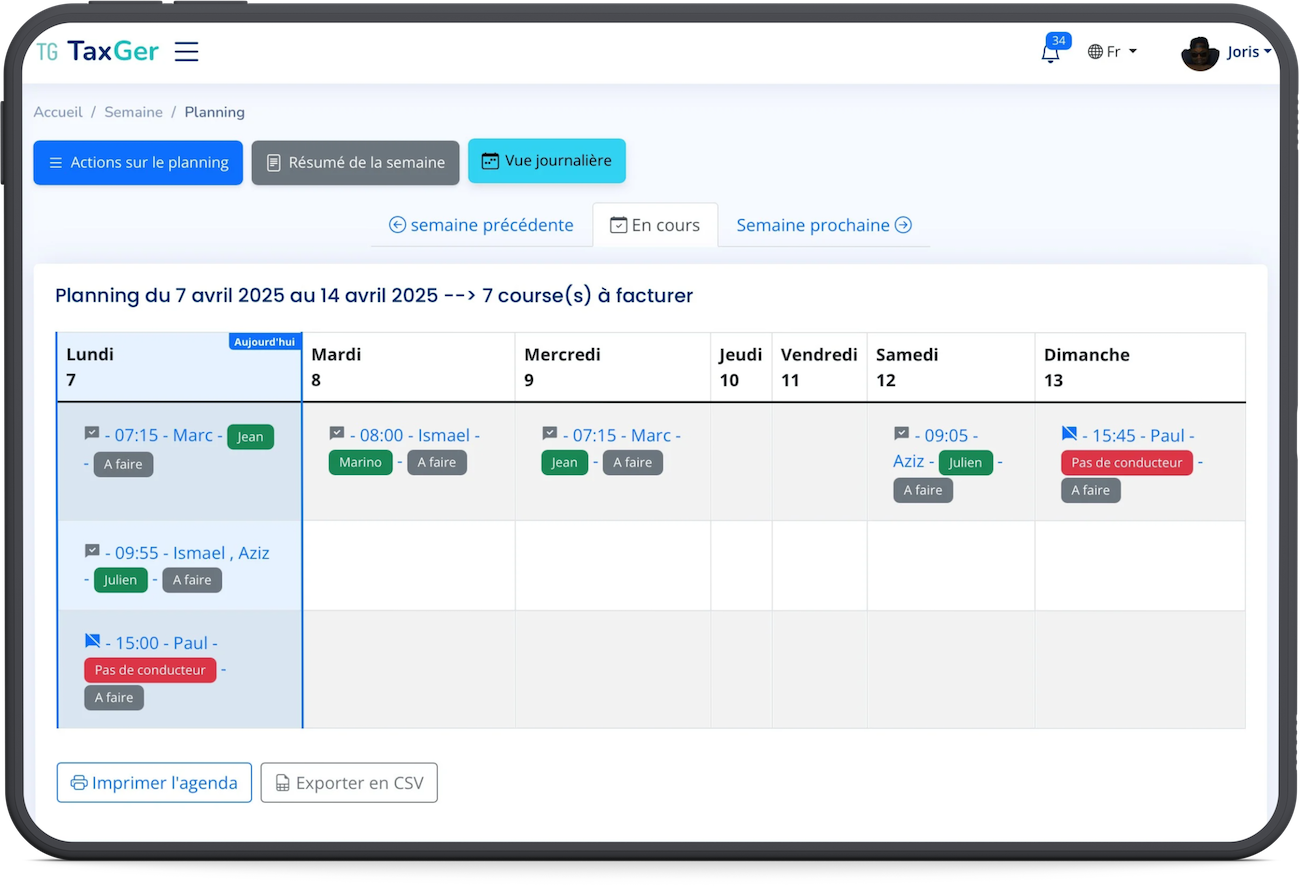Image resolution: width=1300 pixels, height=887 pixels.
Task: Click the globe language icon
Action: 1095,52
